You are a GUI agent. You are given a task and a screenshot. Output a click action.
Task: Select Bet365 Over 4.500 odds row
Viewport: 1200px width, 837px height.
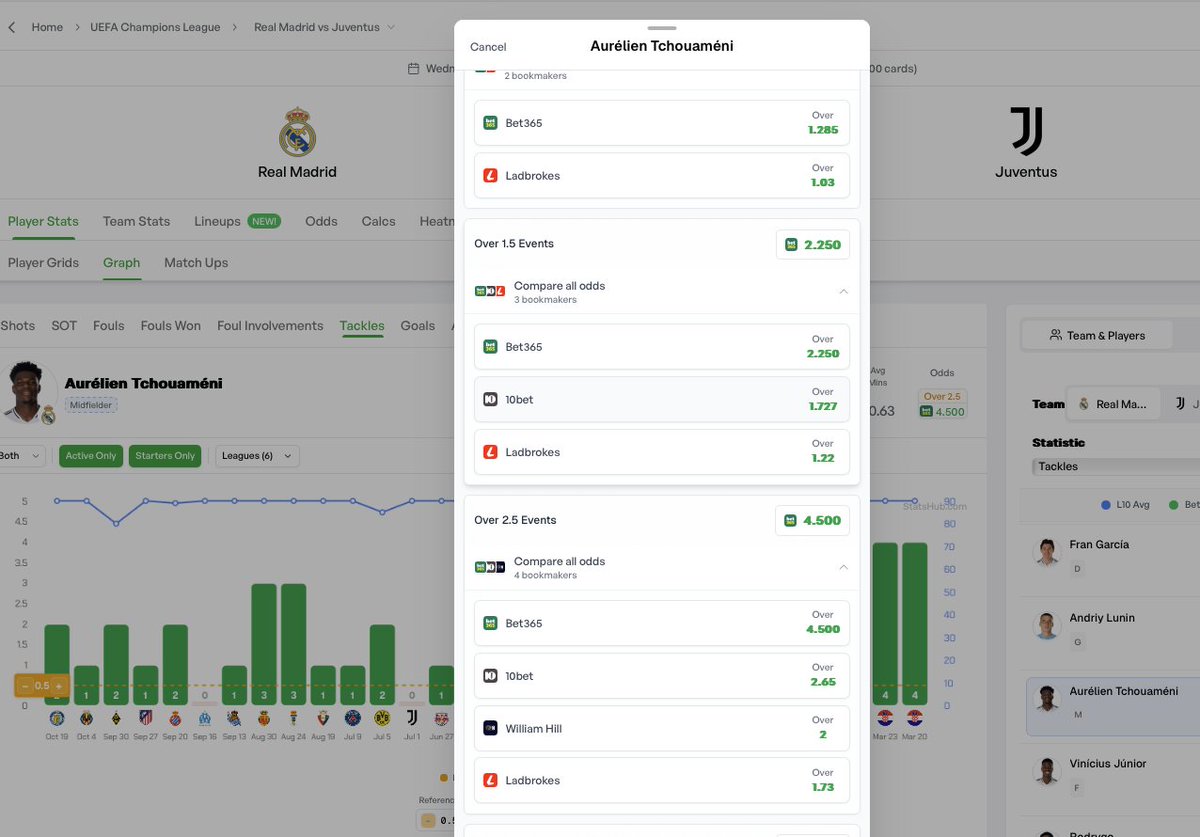click(x=662, y=623)
